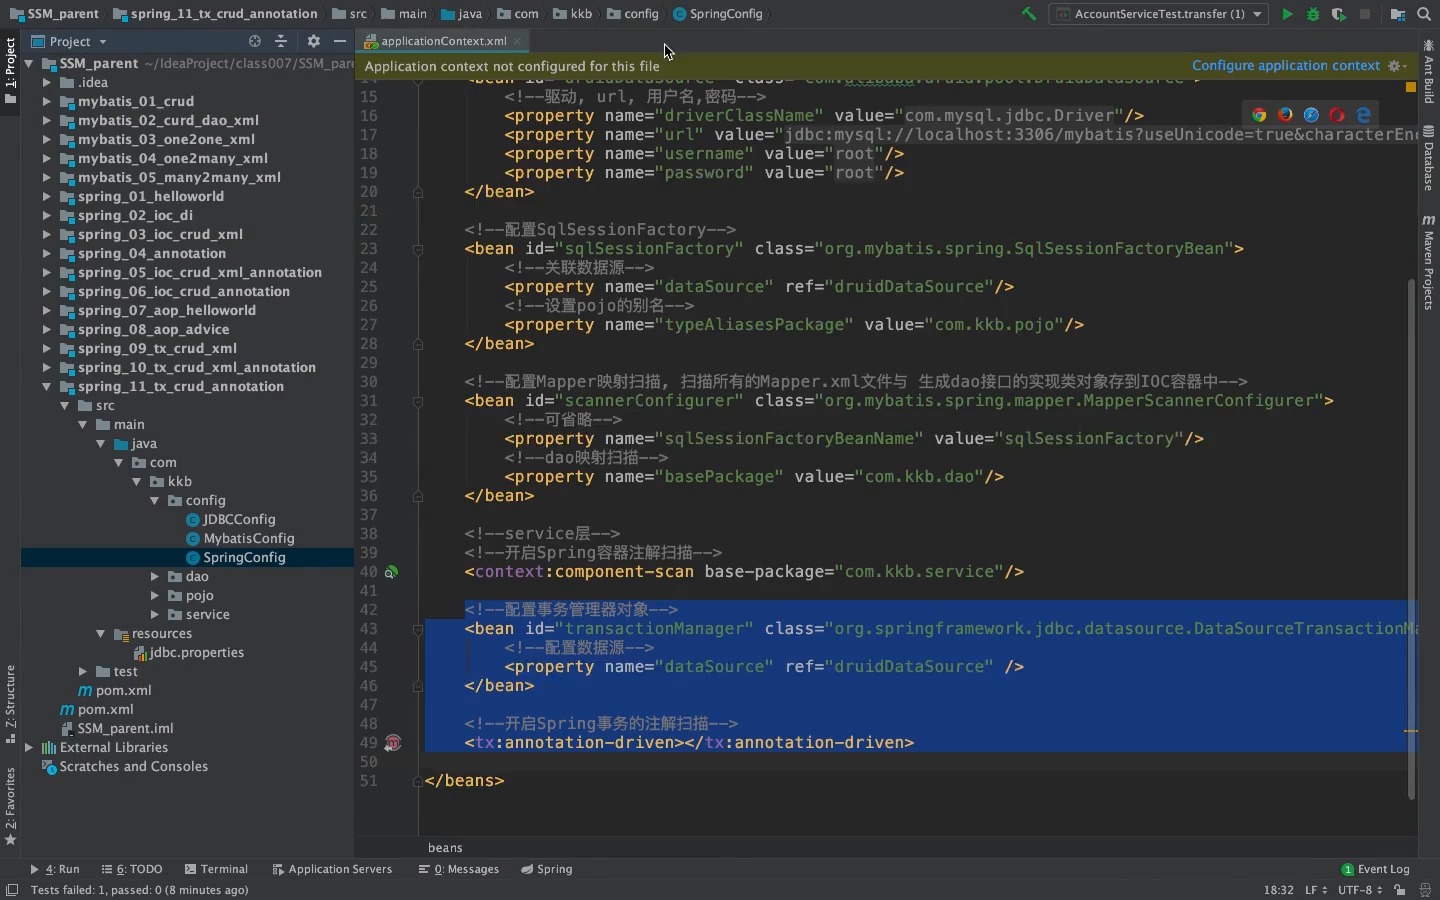Select jdbc.properties file
This screenshot has height=900, width=1440.
196,652
